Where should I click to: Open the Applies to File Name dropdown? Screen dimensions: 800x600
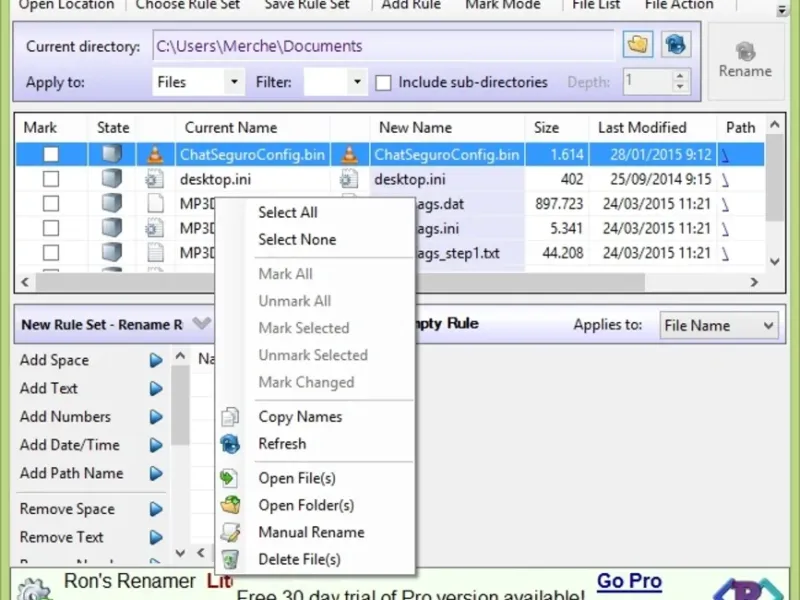[x=719, y=326]
